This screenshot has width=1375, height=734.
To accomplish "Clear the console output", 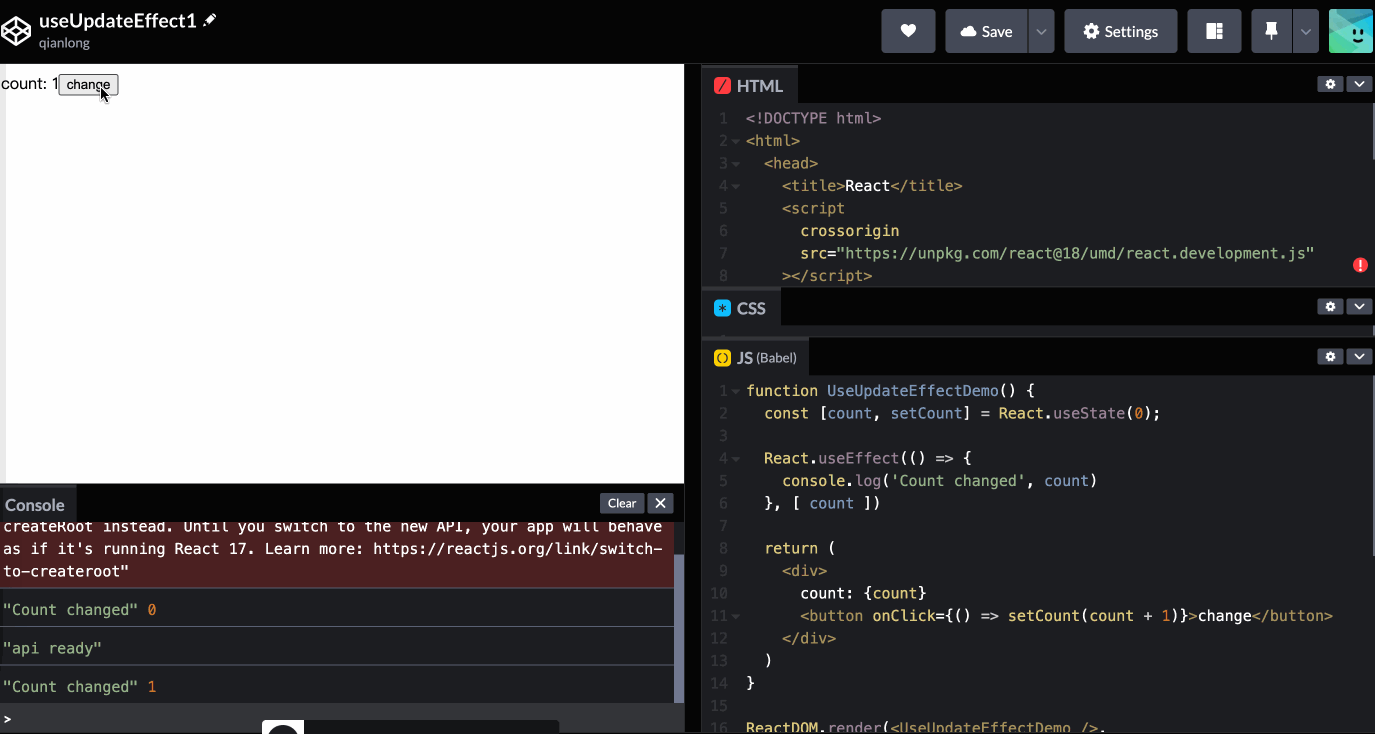I will coord(622,503).
